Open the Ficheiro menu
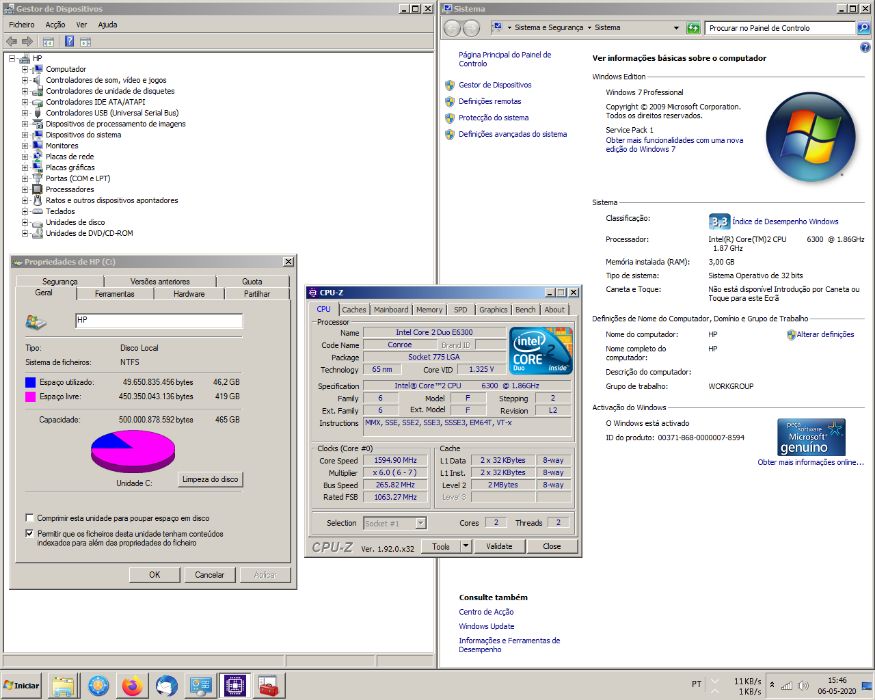Image resolution: width=875 pixels, height=700 pixels. click(21, 25)
